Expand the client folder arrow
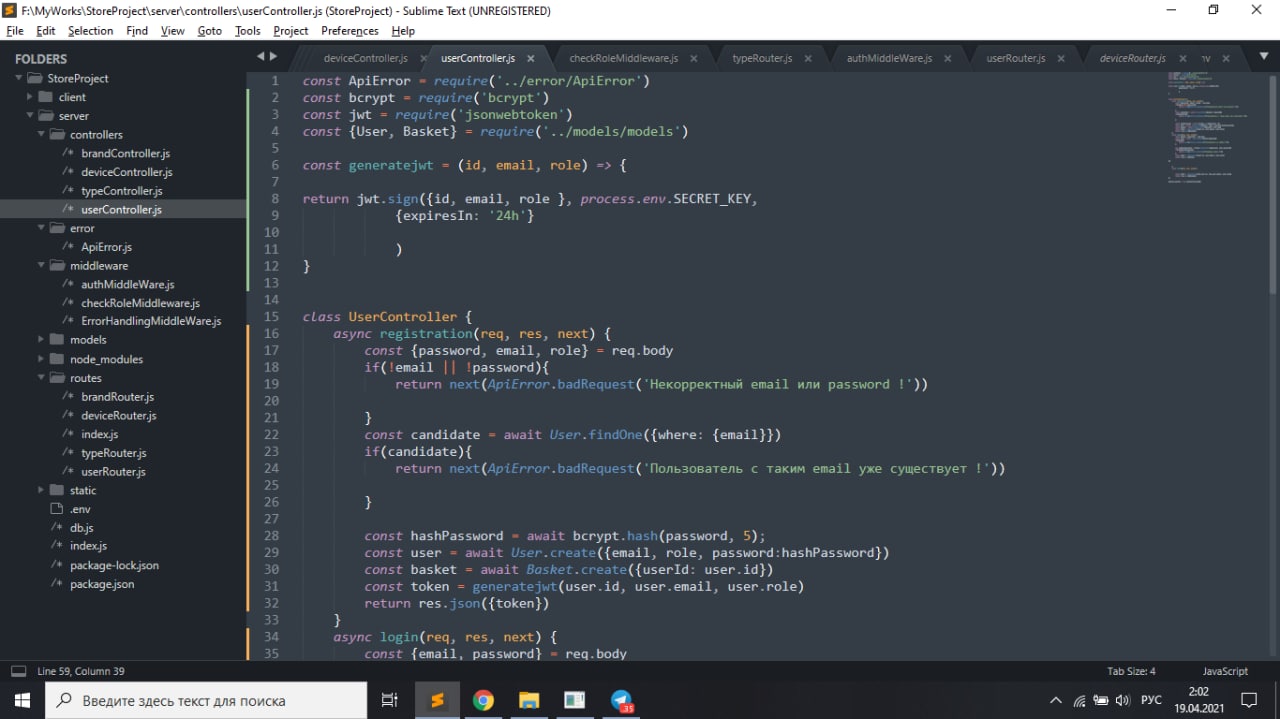Screen dimensions: 1280x719 tap(30, 97)
